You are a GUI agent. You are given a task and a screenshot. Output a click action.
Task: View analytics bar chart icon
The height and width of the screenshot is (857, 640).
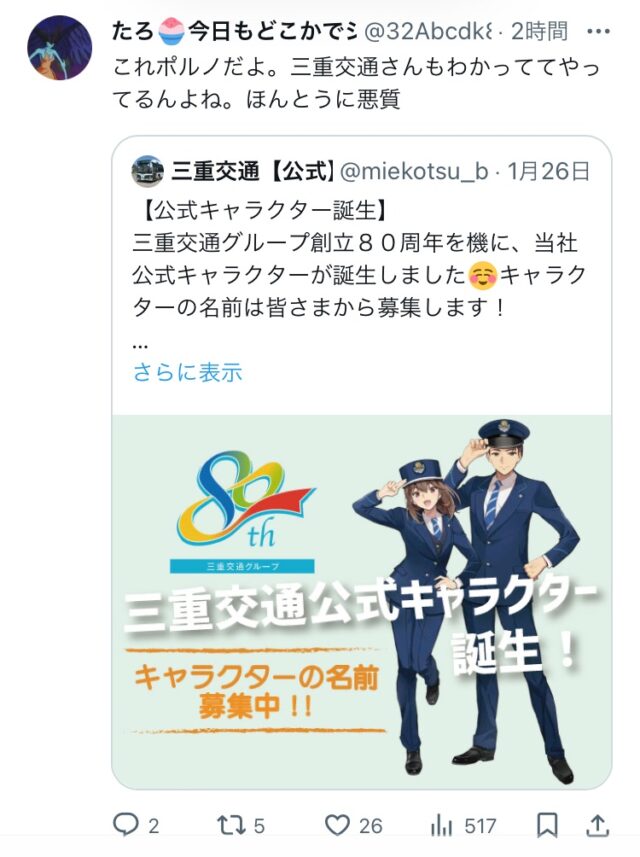click(441, 825)
